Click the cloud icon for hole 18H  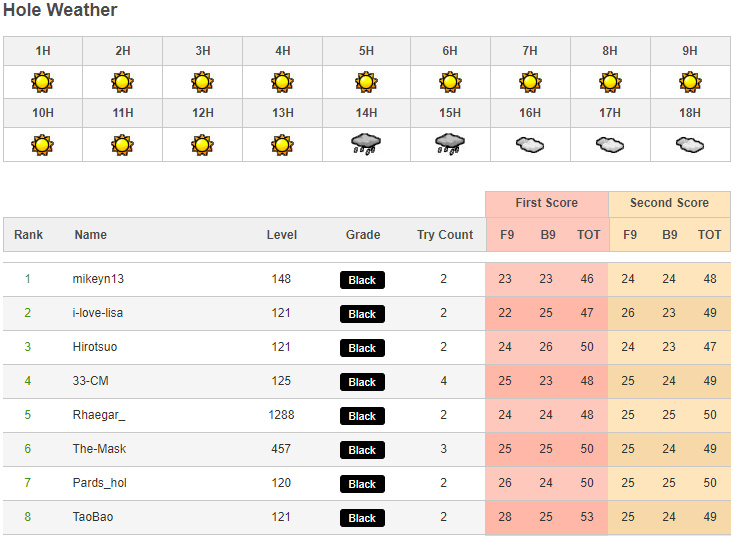point(689,144)
